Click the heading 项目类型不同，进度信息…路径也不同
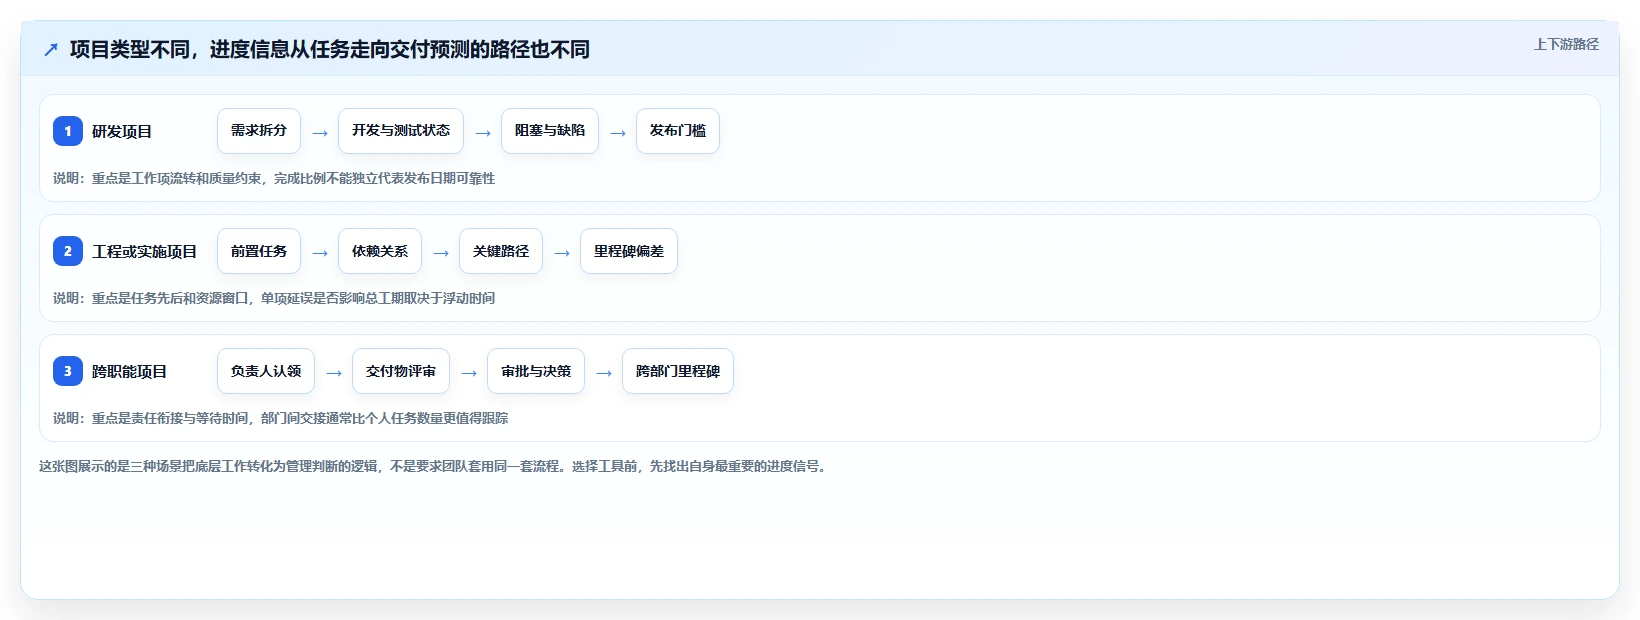The width and height of the screenshot is (1640, 620). point(330,49)
